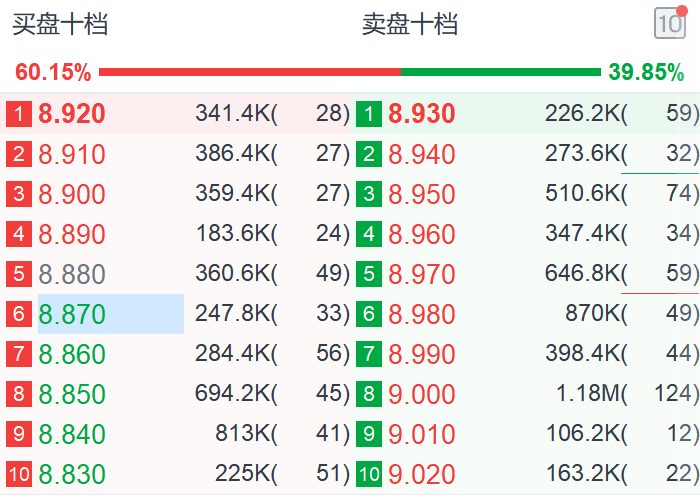Click the ask price 8.930
Screen dimensions: 700x500
click(x=421, y=114)
